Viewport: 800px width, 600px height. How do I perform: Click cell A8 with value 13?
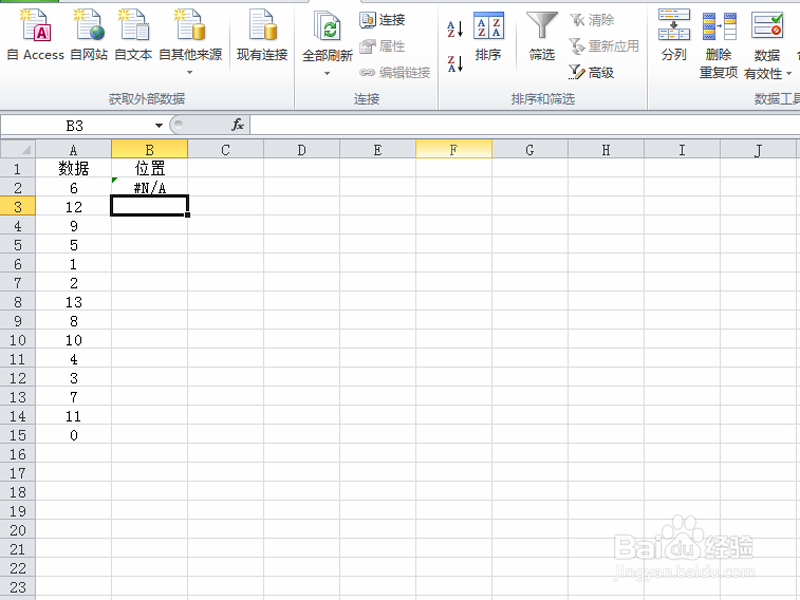click(x=73, y=302)
